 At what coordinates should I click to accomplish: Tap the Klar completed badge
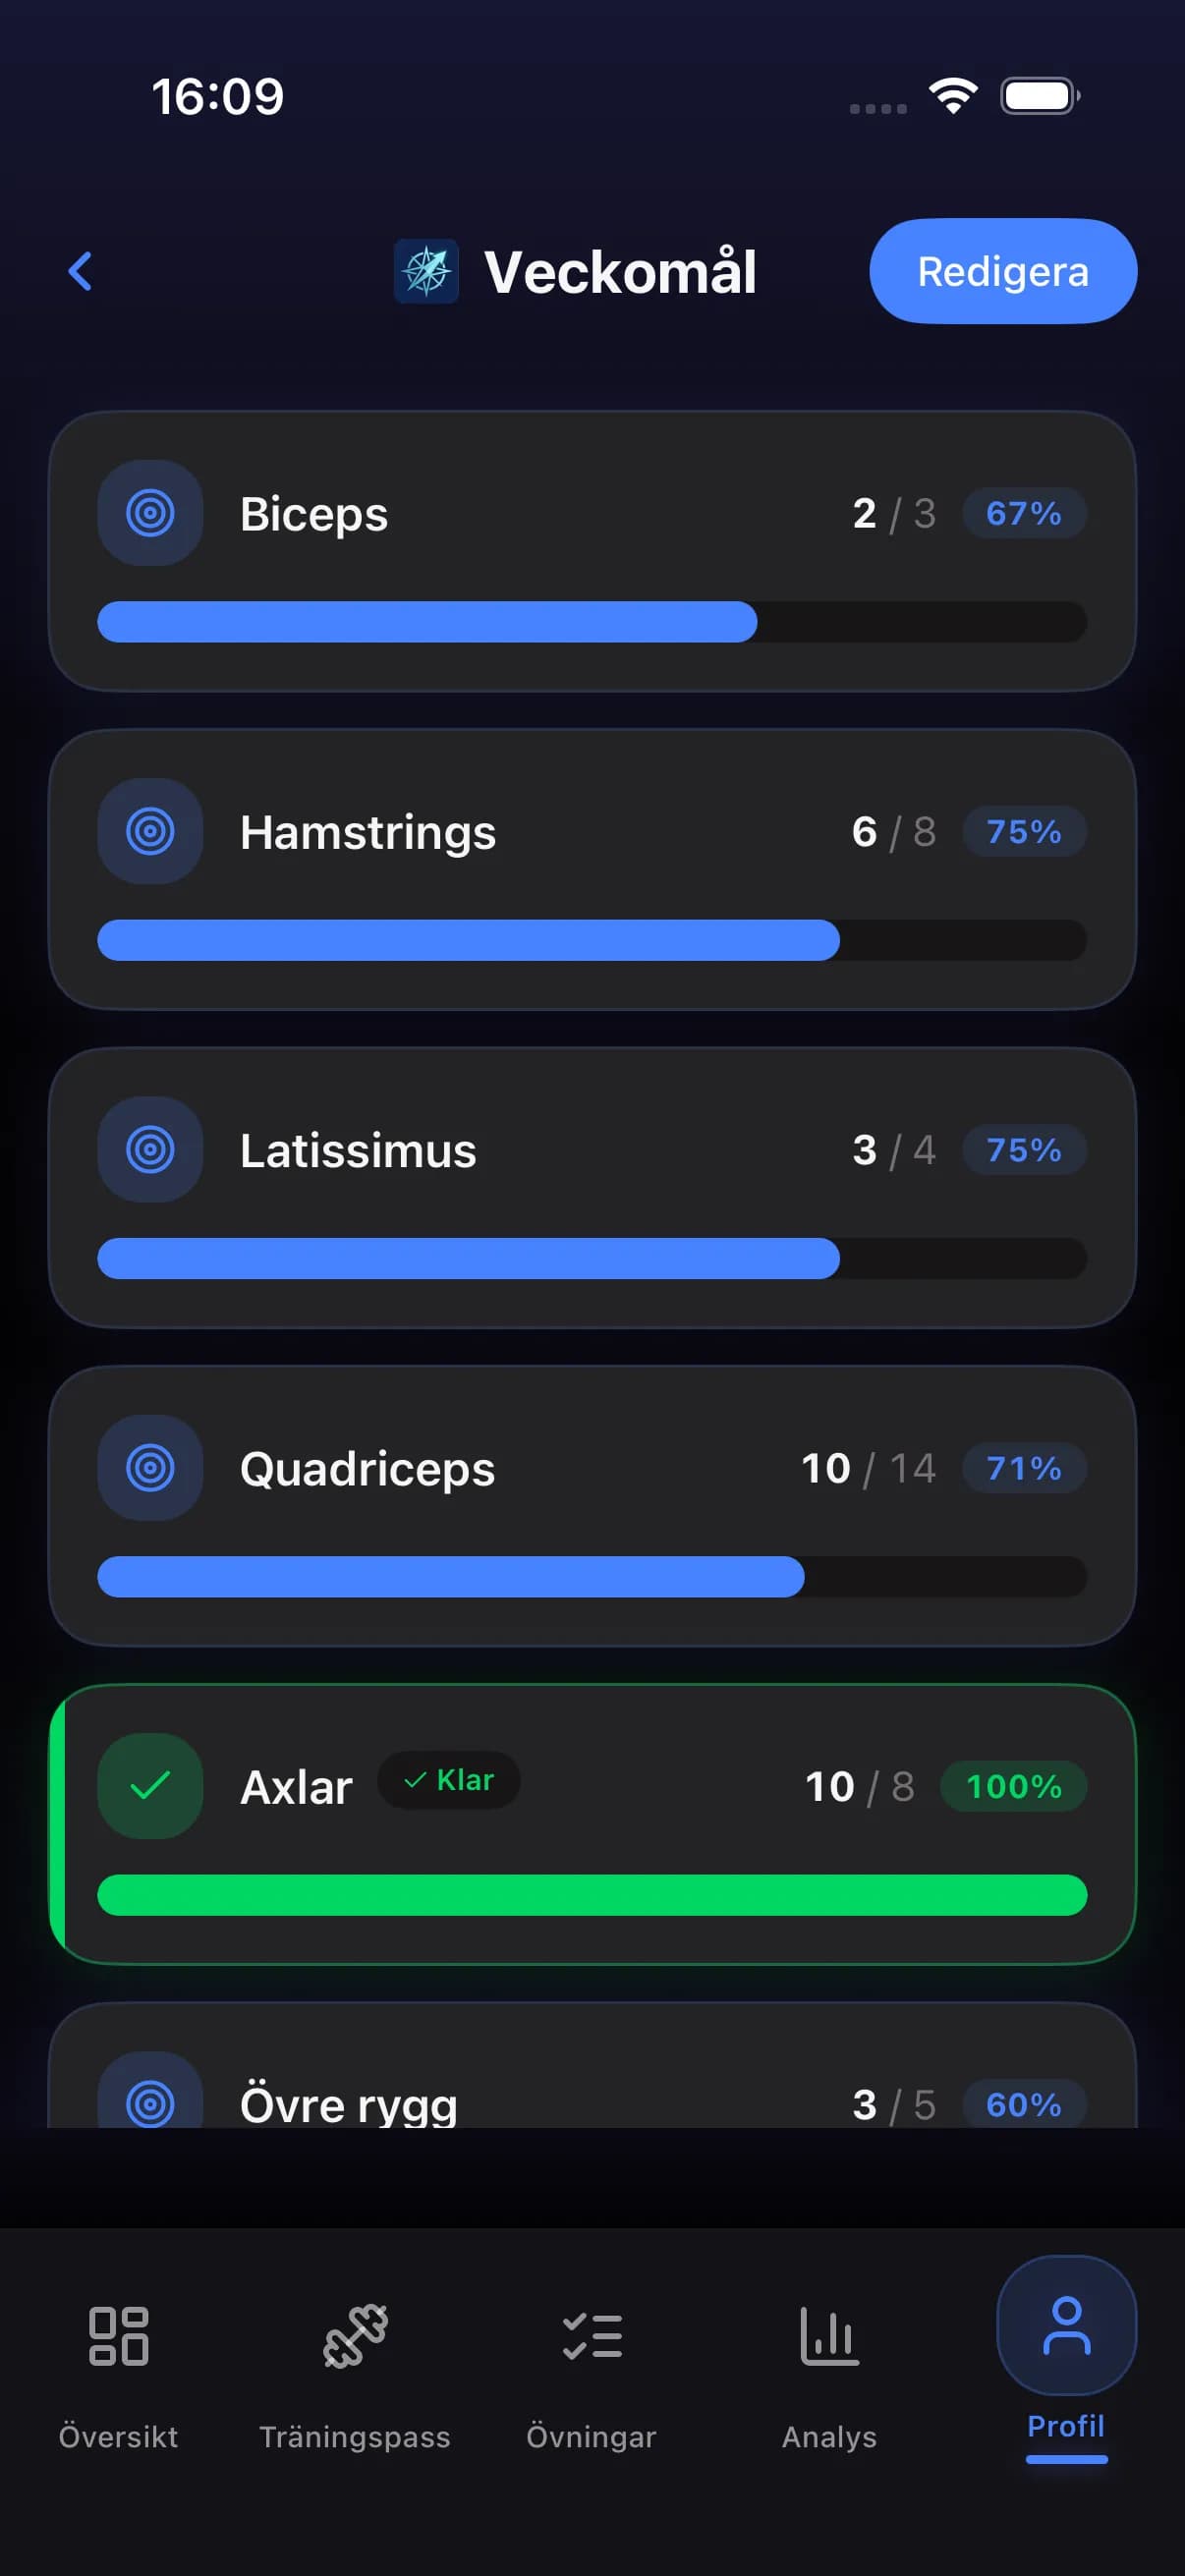tap(449, 1780)
